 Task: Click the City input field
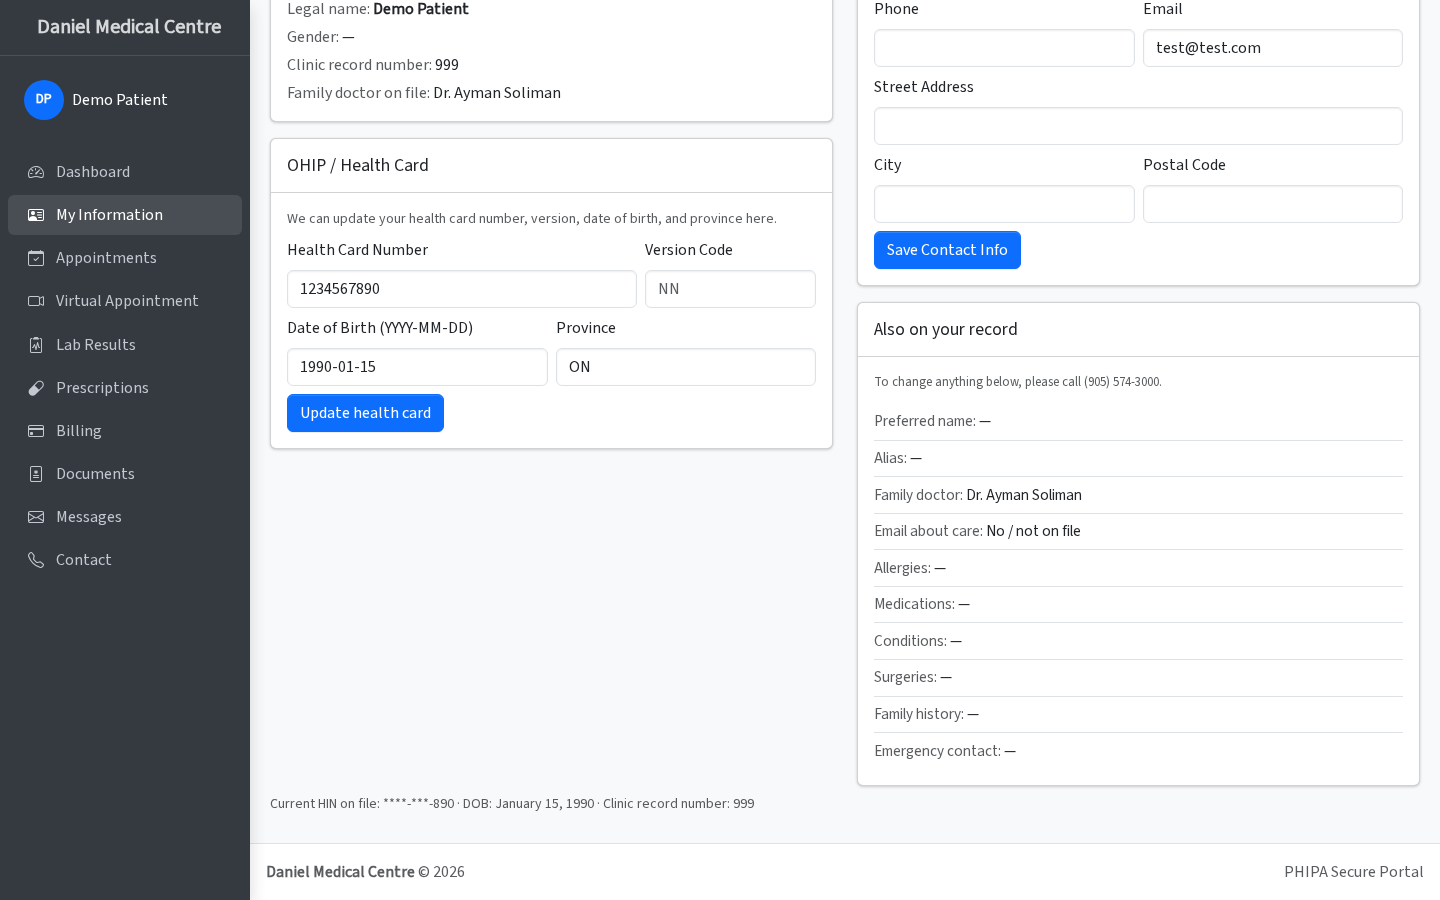tap(1004, 204)
